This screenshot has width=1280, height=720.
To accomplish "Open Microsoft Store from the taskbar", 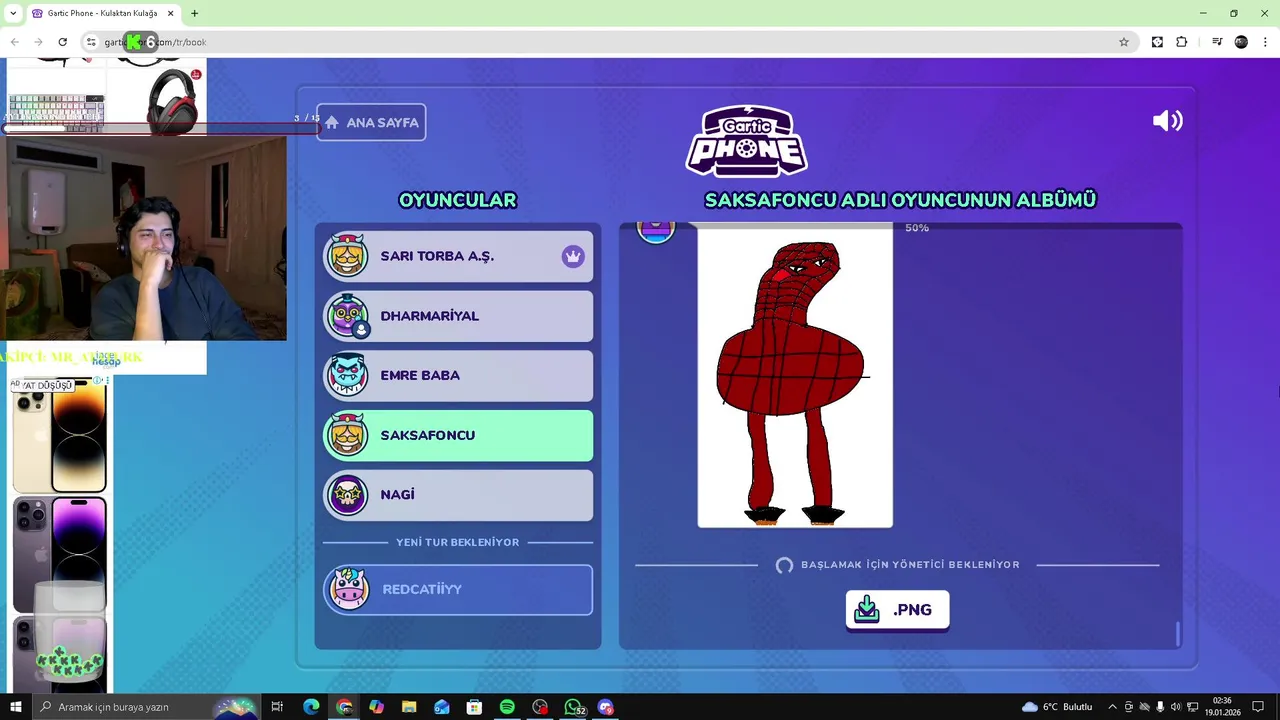I will pos(474,707).
